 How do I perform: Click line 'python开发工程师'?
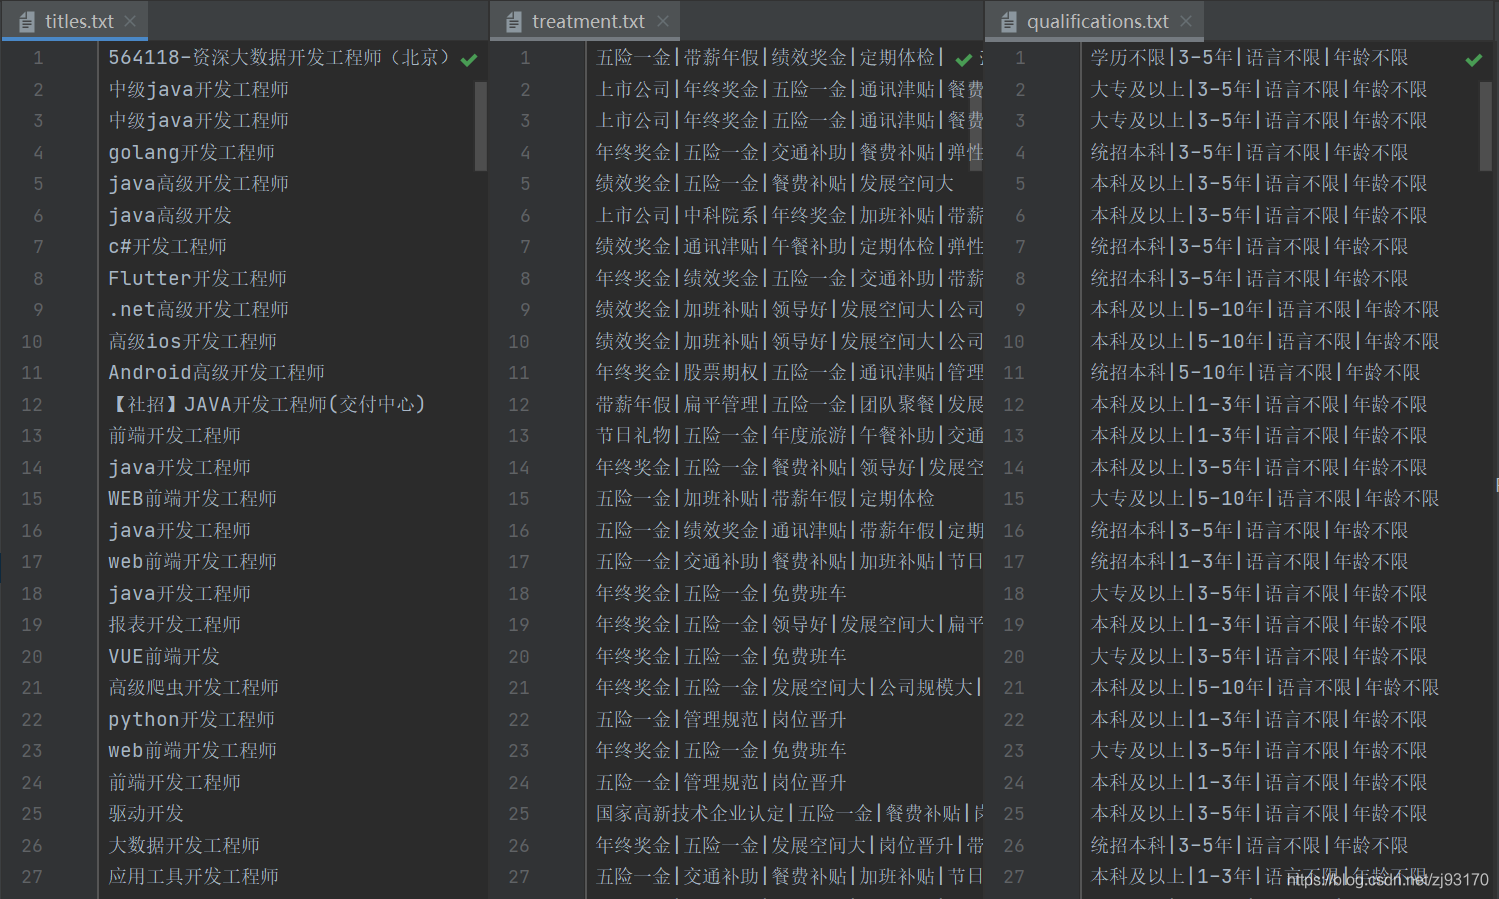pos(191,719)
